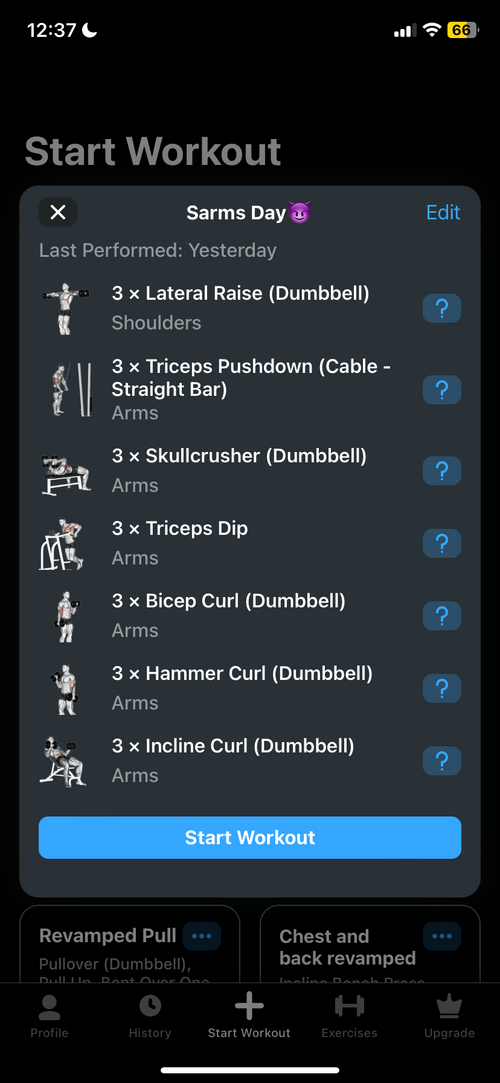Tap the Lateral Raise exercise thumbnail

point(64,308)
